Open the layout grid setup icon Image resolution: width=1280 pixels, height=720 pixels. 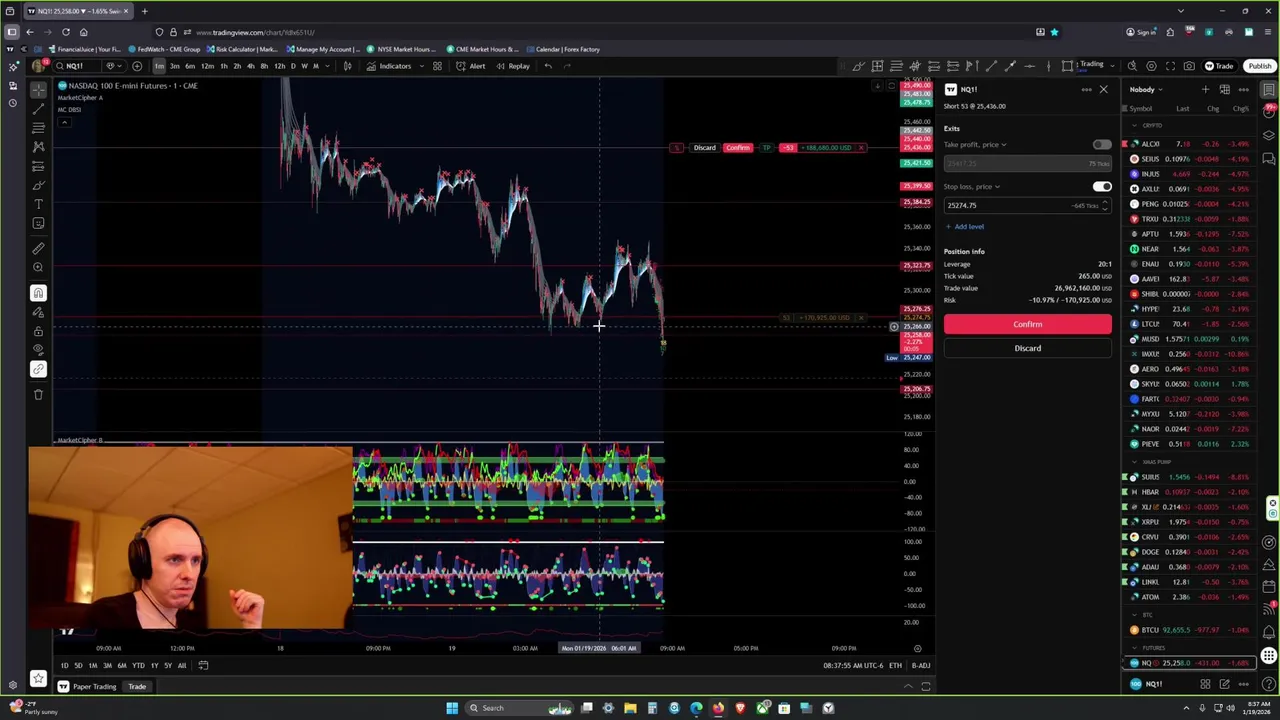tap(437, 66)
